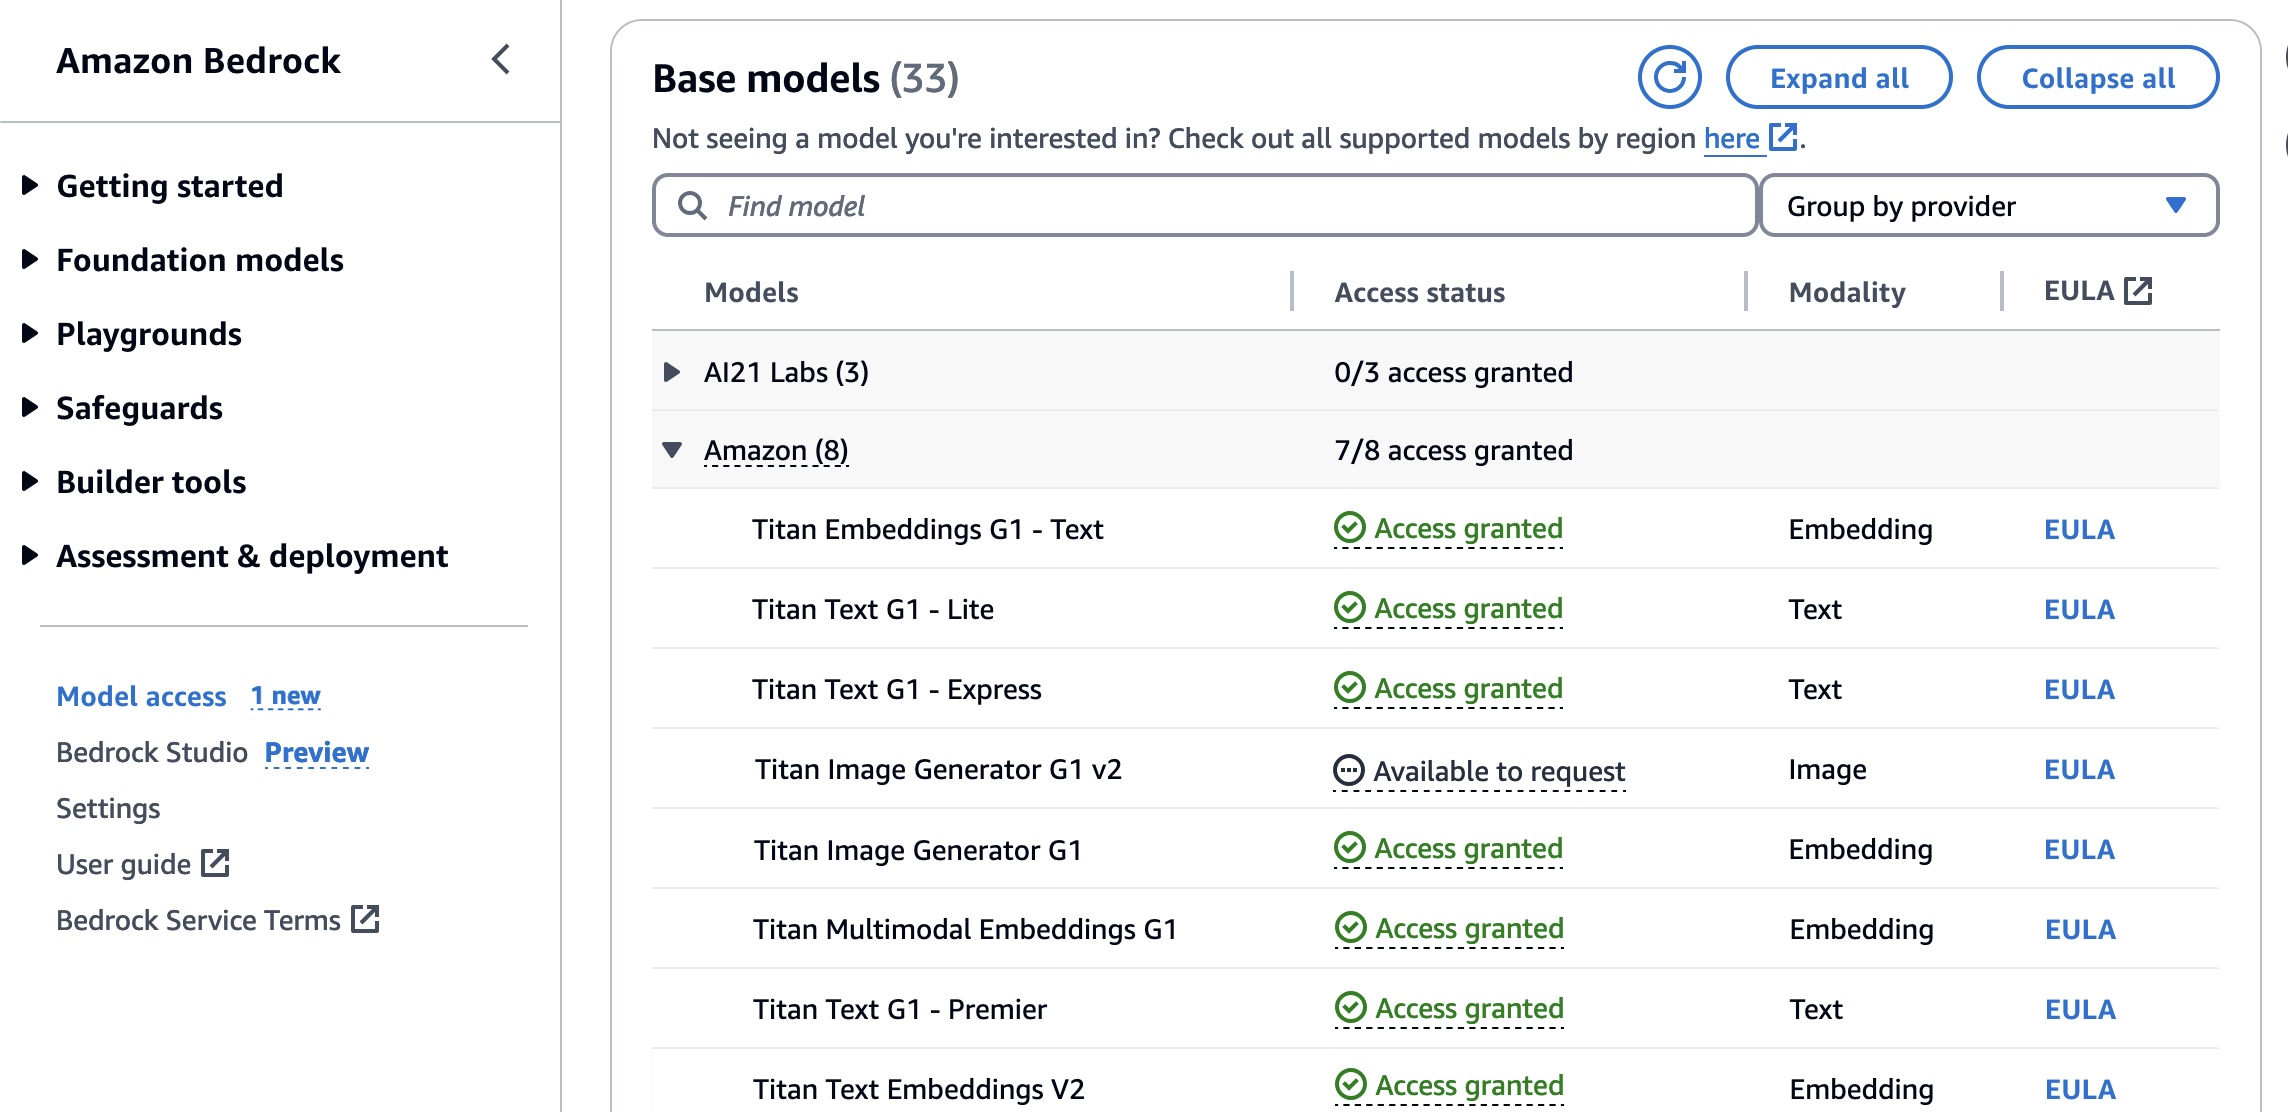This screenshot has width=2288, height=1112.
Task: Open Settings from sidebar
Action: pos(108,808)
